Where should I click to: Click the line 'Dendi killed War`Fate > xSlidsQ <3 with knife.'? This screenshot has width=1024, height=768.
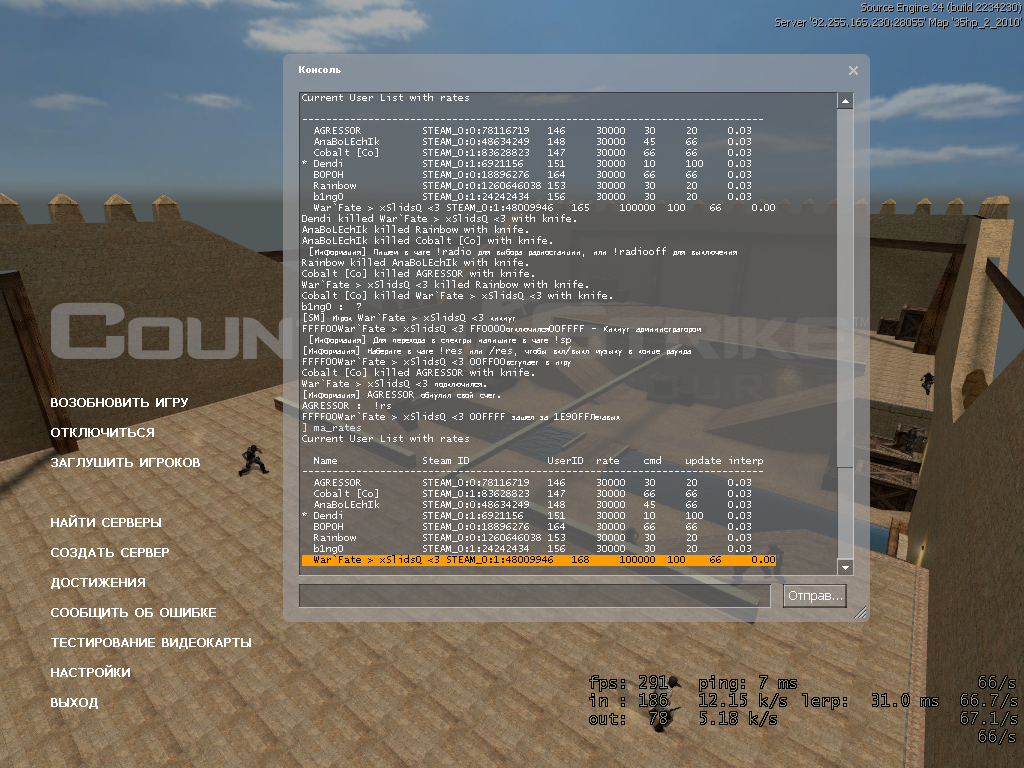[x=440, y=219]
